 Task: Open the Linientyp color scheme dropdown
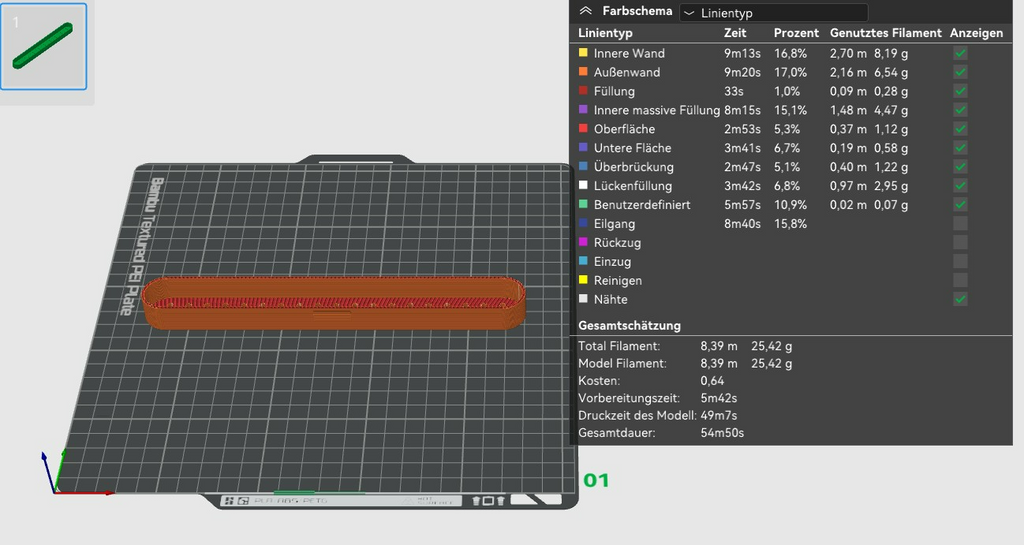point(773,12)
